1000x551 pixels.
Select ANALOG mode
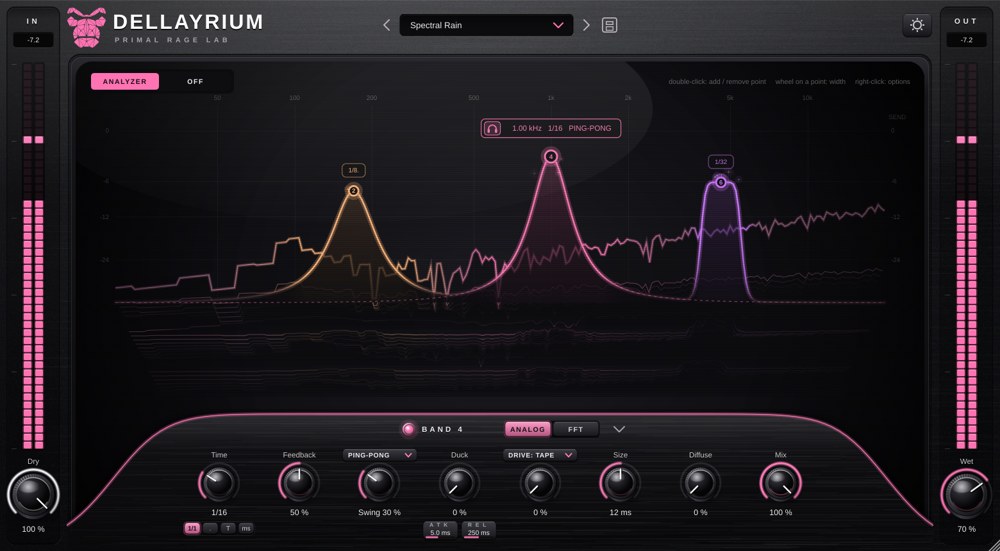click(x=528, y=429)
